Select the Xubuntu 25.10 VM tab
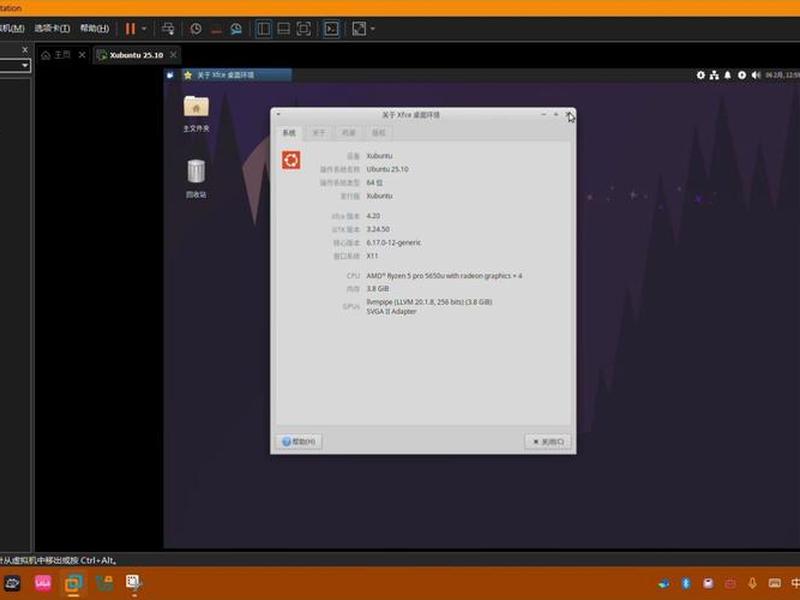Image resolution: width=800 pixels, height=600 pixels. point(131,55)
